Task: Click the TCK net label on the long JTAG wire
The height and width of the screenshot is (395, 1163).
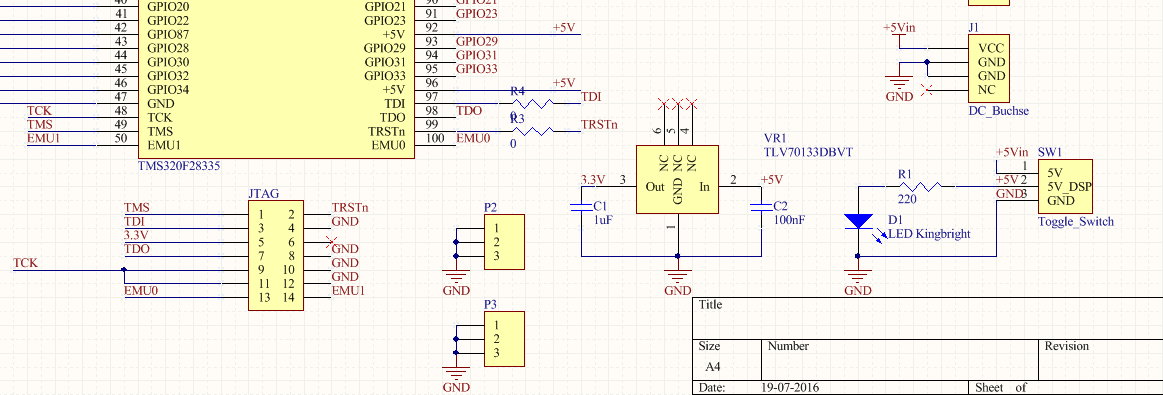Action: (25, 263)
